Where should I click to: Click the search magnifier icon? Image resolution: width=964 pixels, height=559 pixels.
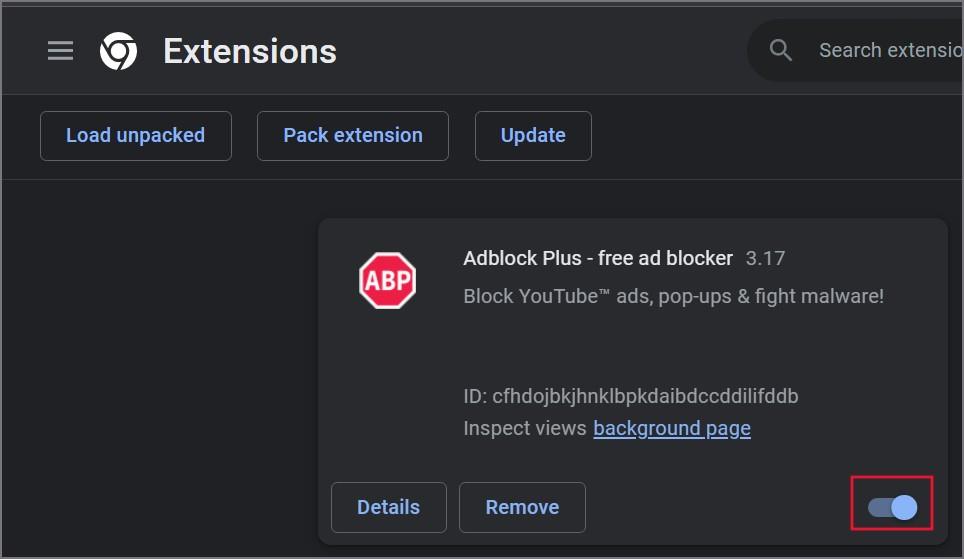(x=780, y=50)
